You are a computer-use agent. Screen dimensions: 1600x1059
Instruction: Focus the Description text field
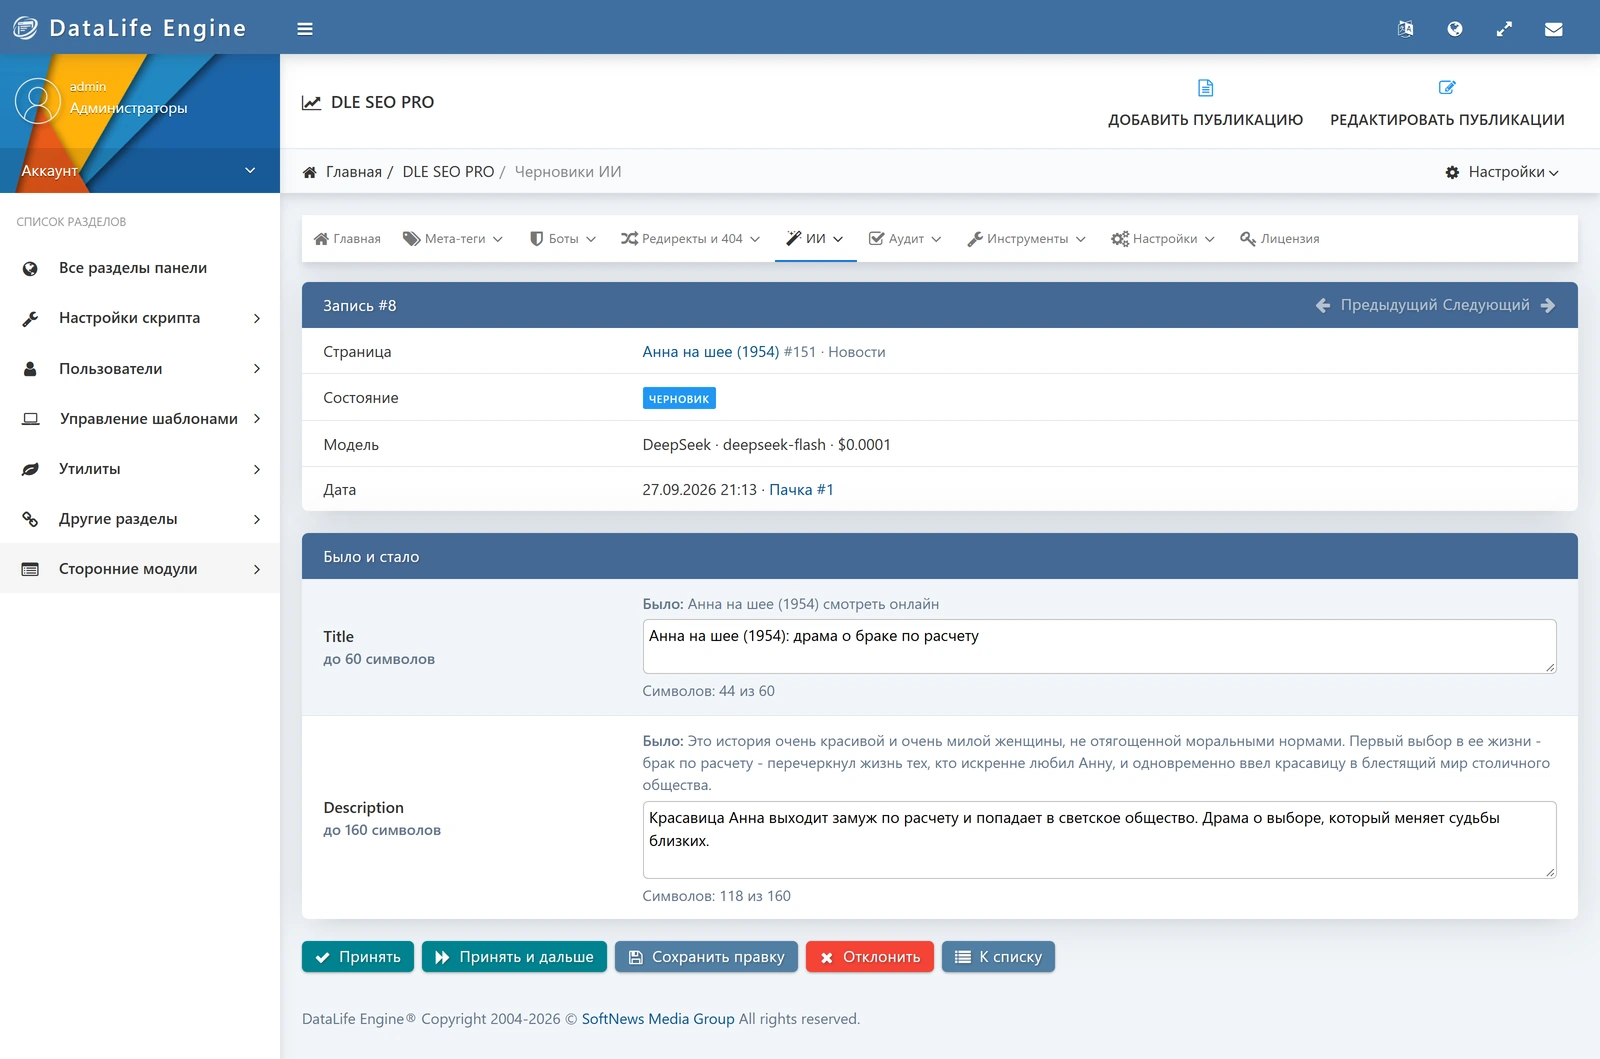click(x=1099, y=840)
